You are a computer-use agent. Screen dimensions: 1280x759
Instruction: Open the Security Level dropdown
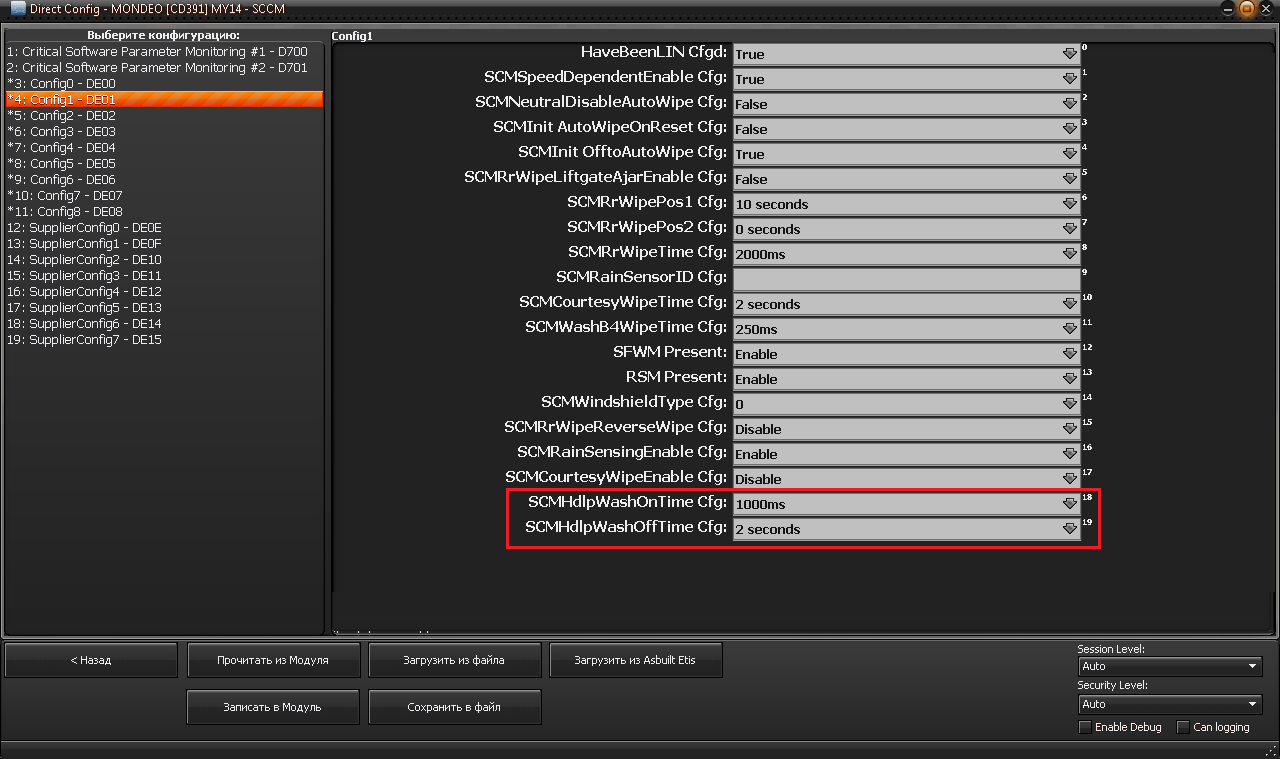pos(1170,704)
